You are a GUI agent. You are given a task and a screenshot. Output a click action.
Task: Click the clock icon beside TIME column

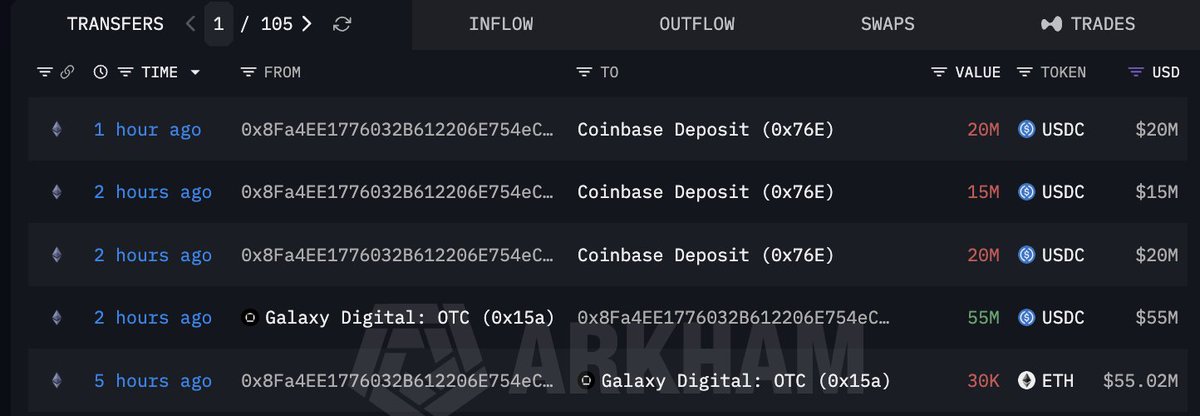point(100,72)
